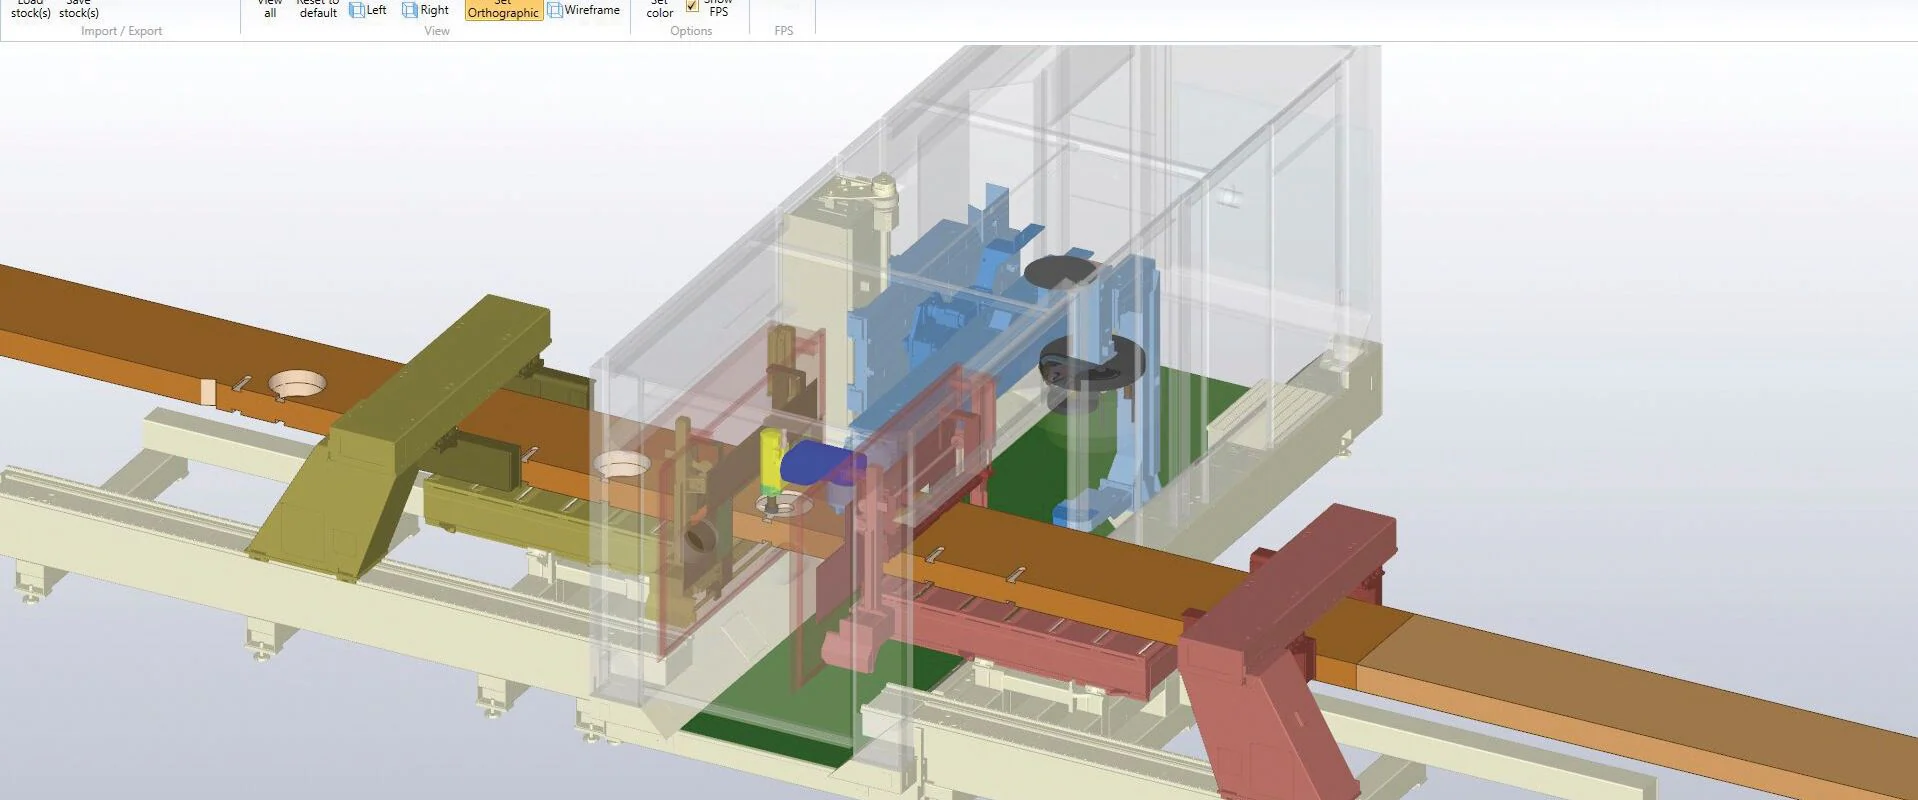The height and width of the screenshot is (800, 1918).
Task: Click the Load stock(s) button
Action: click(30, 10)
